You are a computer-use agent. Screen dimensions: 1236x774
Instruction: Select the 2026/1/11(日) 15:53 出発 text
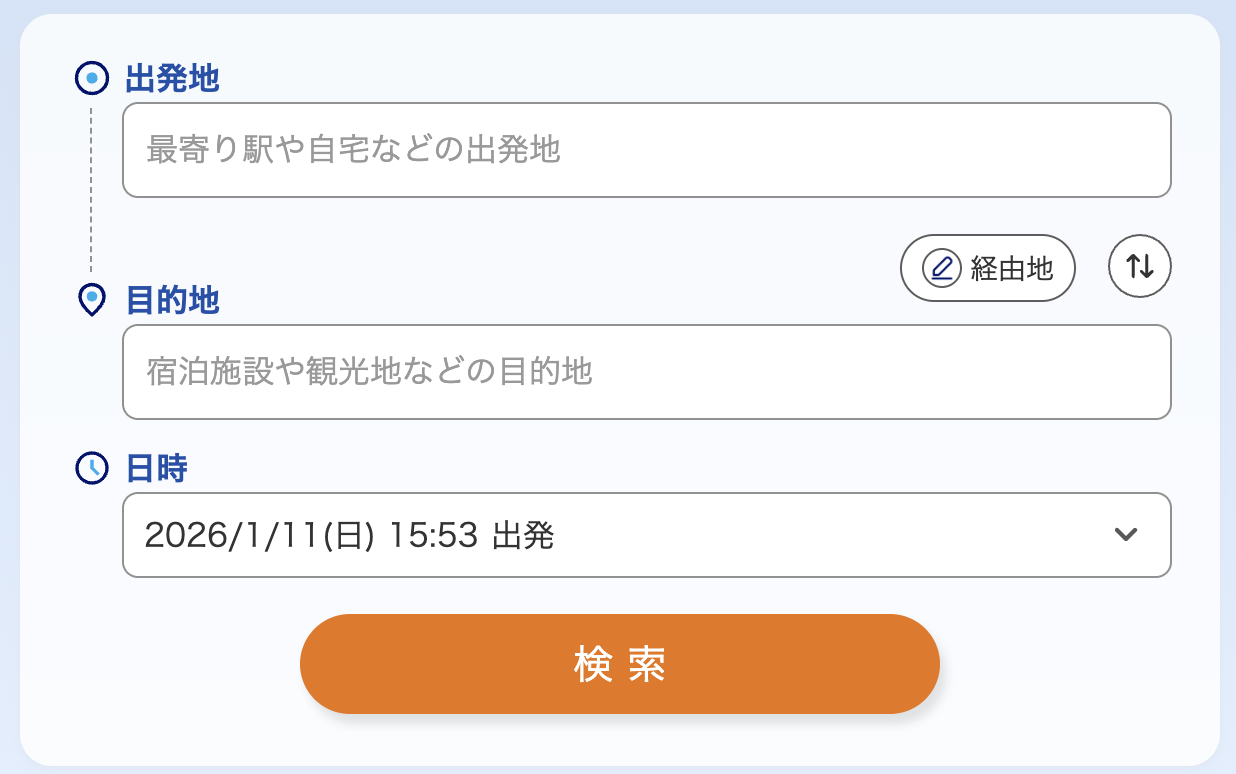point(348,536)
